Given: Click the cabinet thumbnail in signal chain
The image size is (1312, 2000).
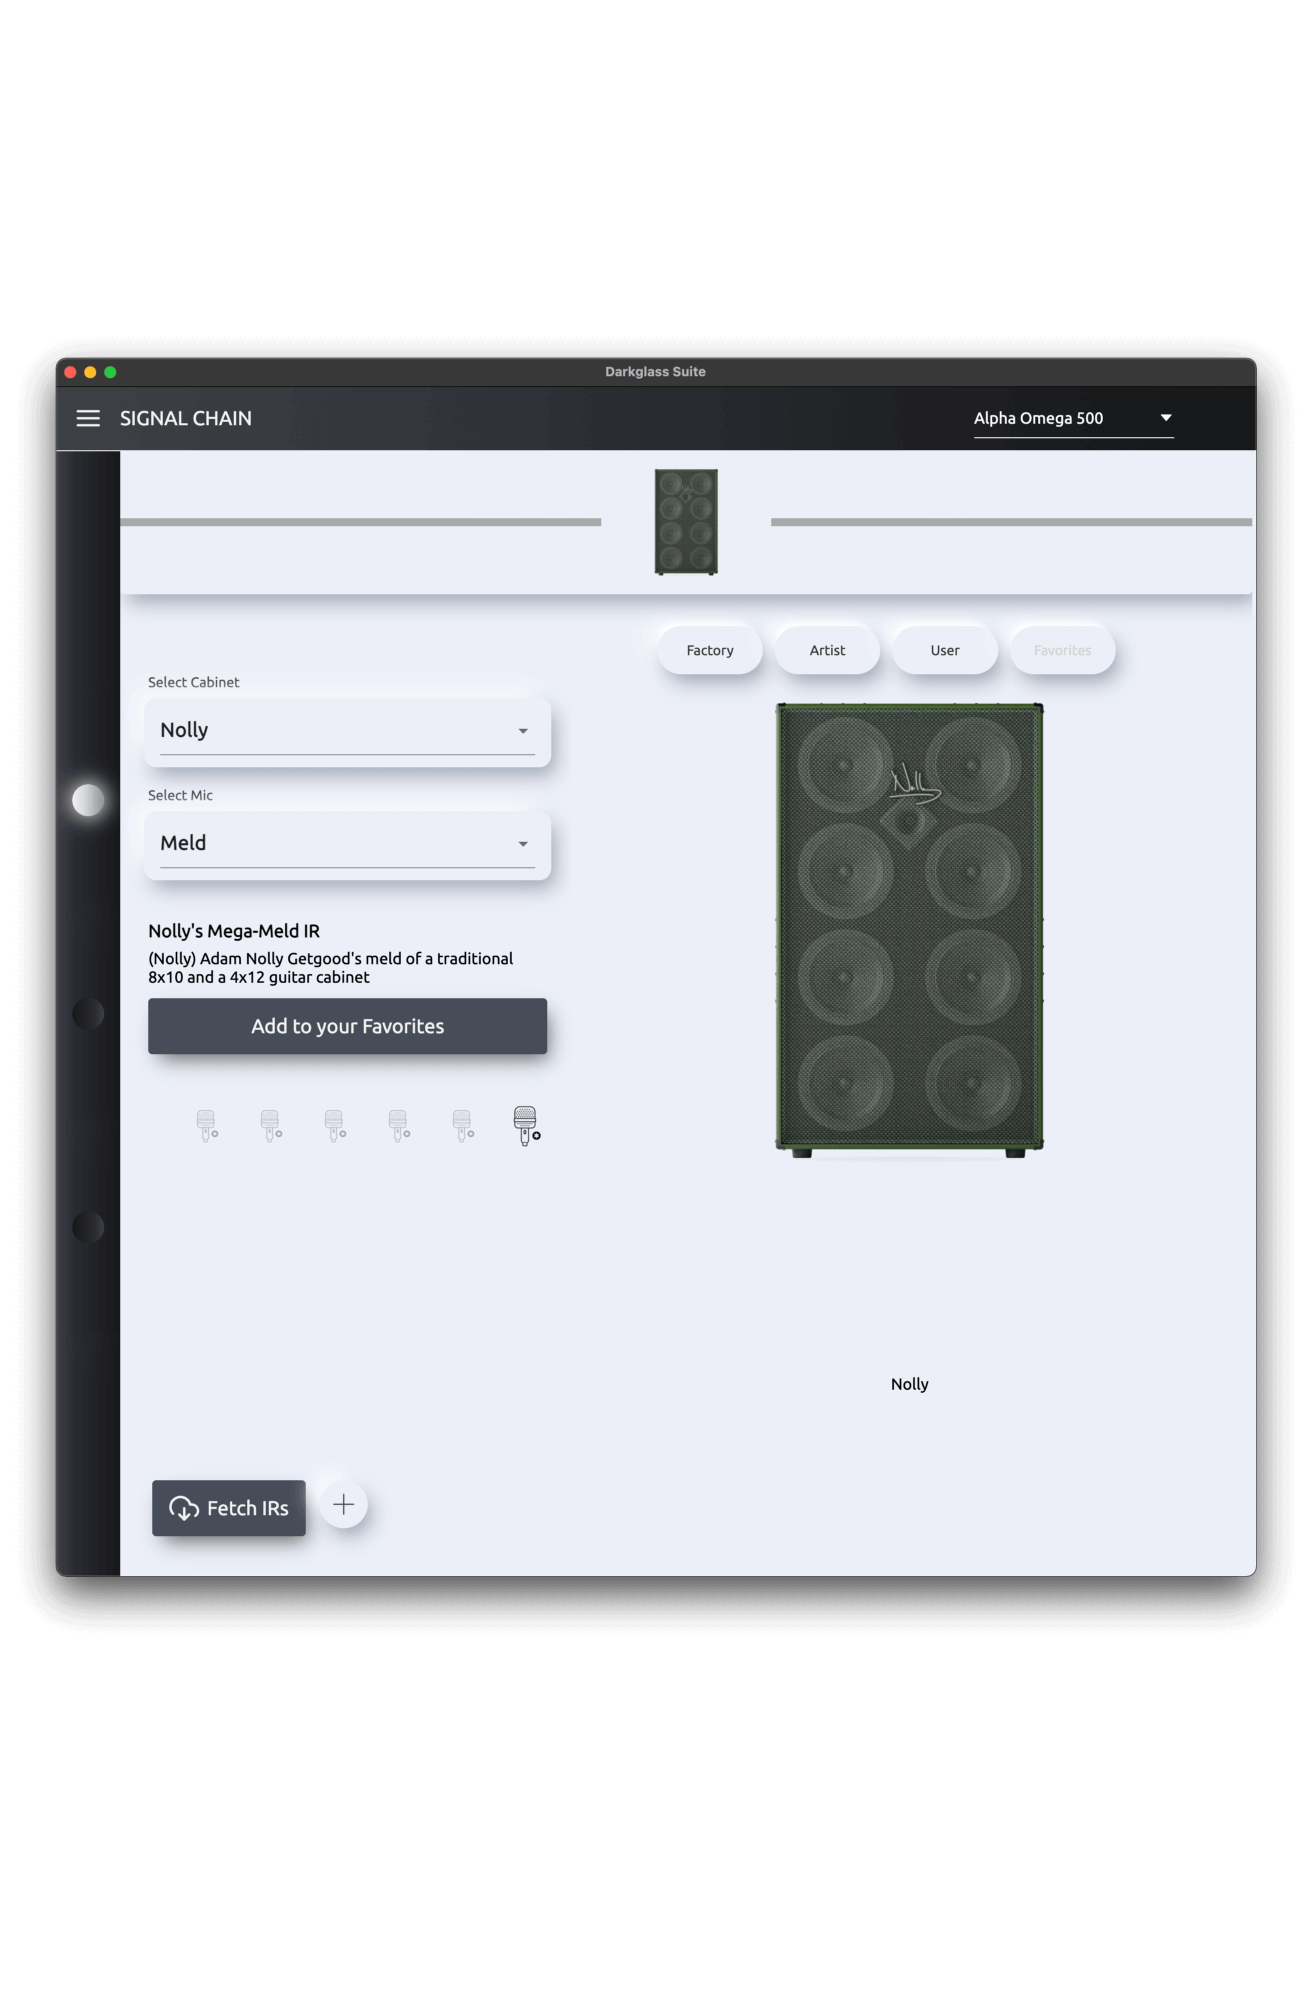Looking at the screenshot, I should (686, 522).
